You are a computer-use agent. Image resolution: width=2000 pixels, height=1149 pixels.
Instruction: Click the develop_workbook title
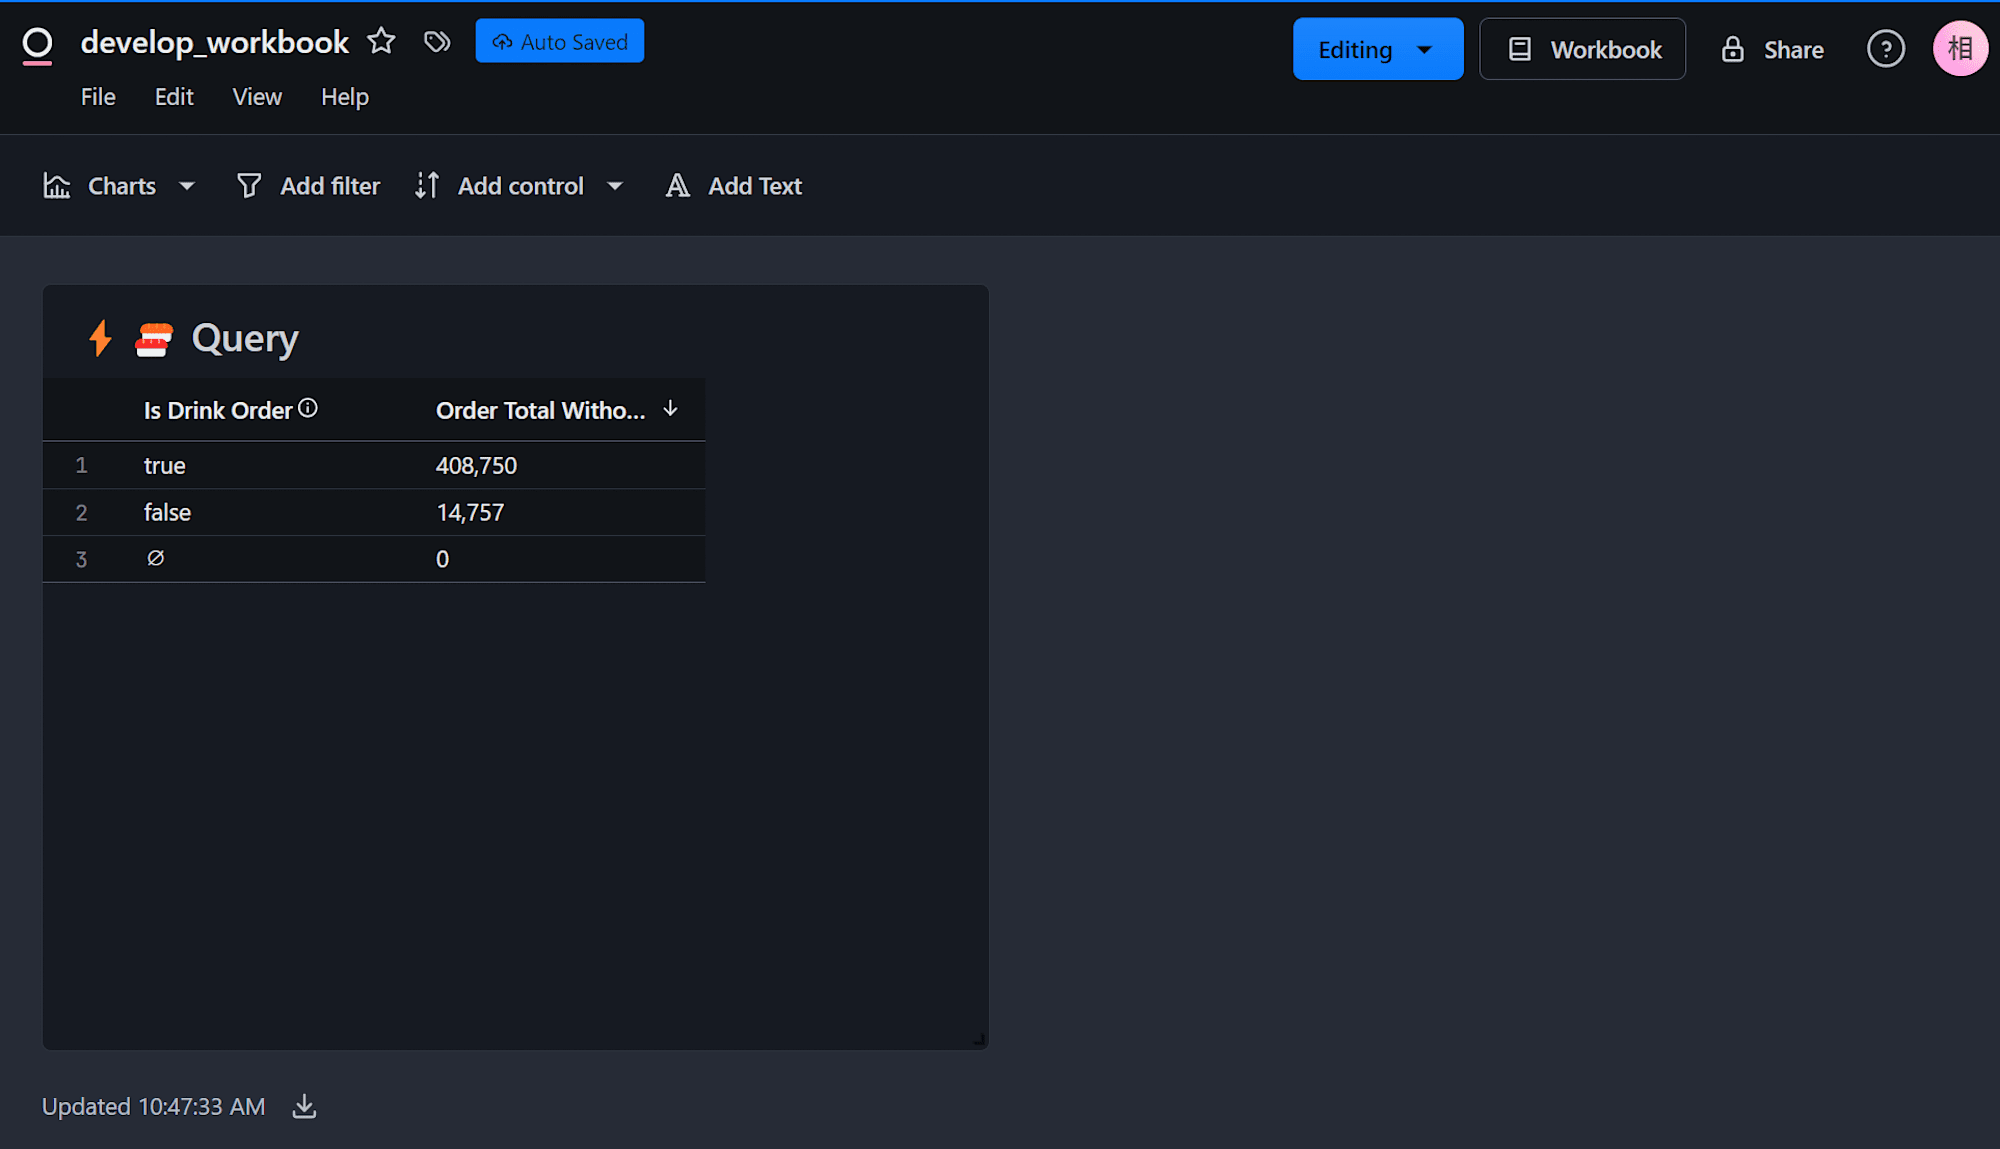click(214, 42)
